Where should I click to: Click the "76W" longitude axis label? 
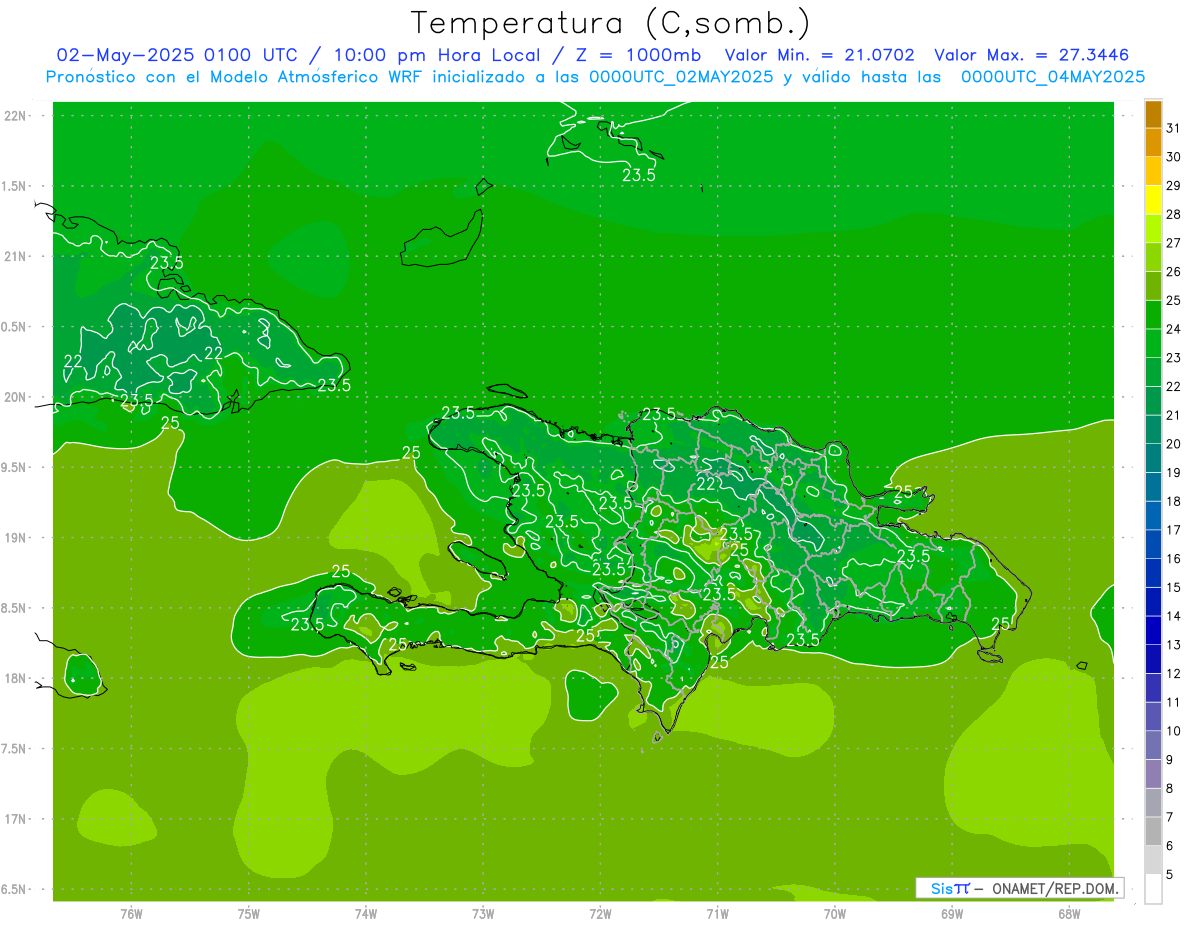(131, 914)
